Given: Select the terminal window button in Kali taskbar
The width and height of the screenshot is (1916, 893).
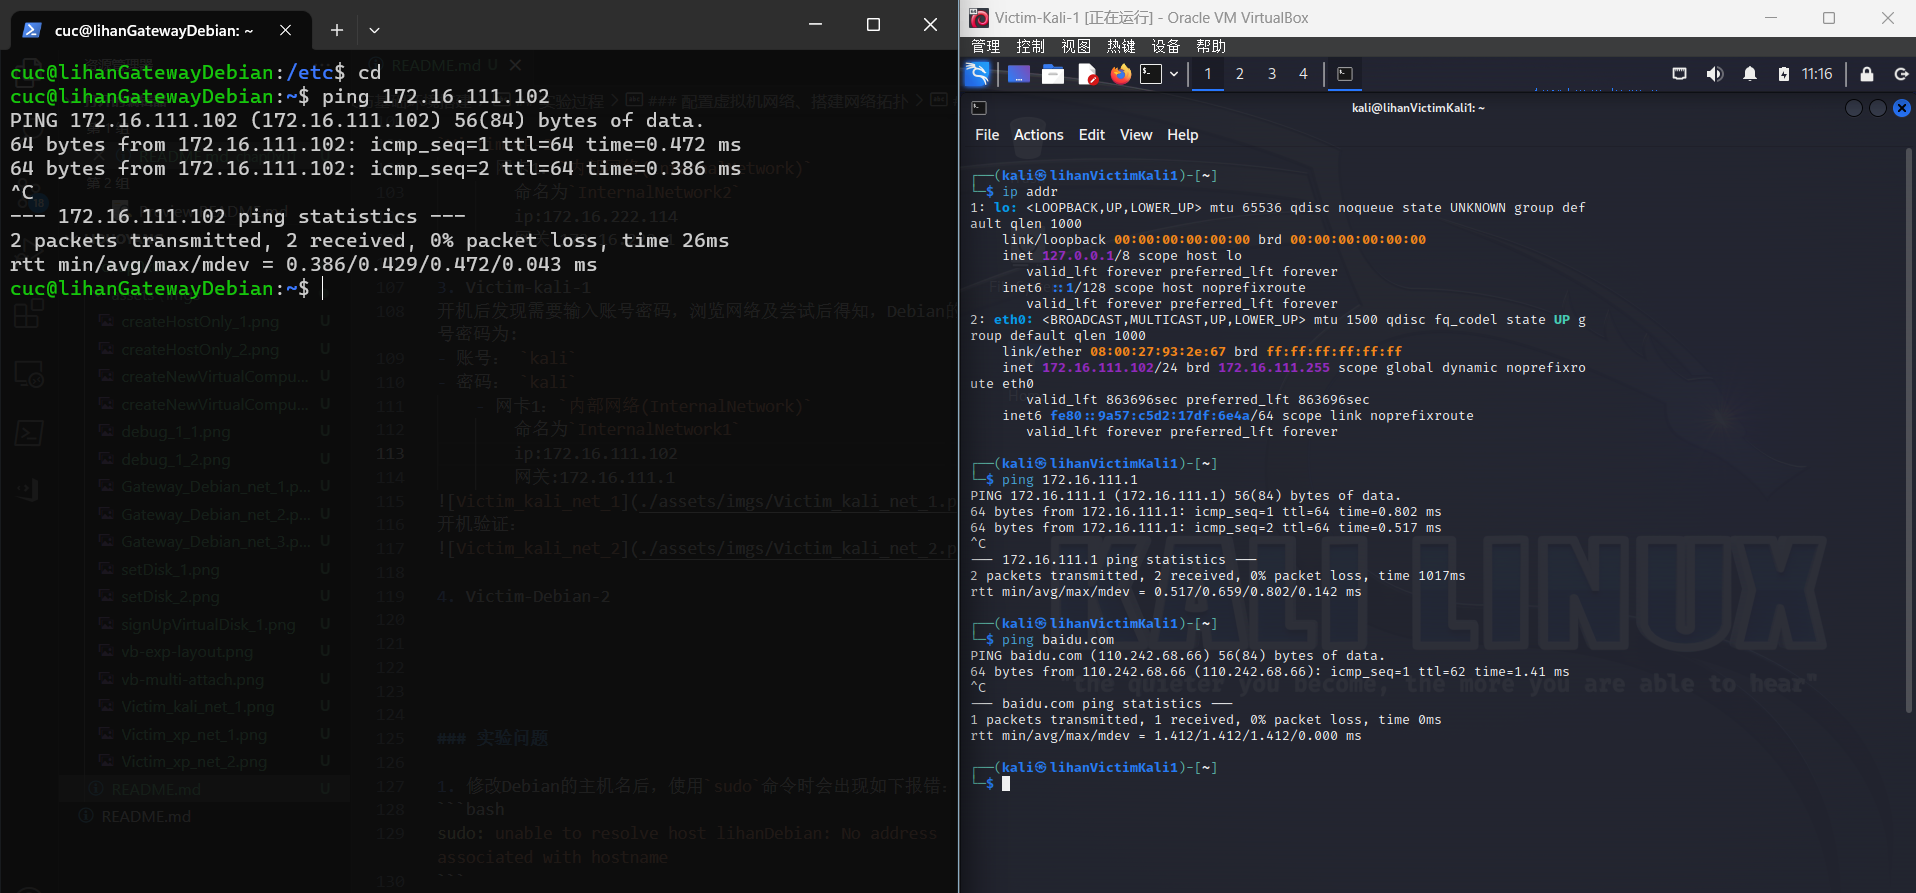Looking at the screenshot, I should point(1345,74).
